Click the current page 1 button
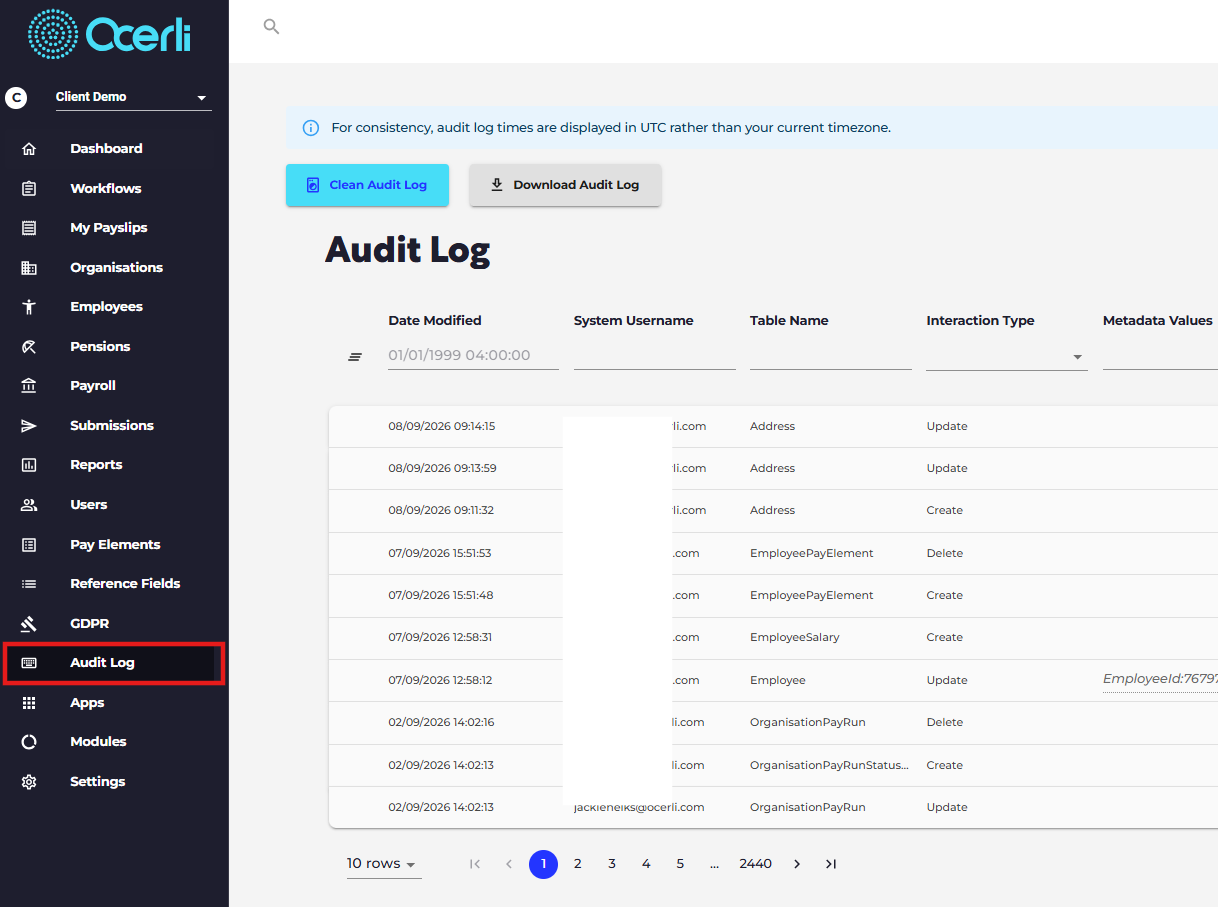 [543, 864]
